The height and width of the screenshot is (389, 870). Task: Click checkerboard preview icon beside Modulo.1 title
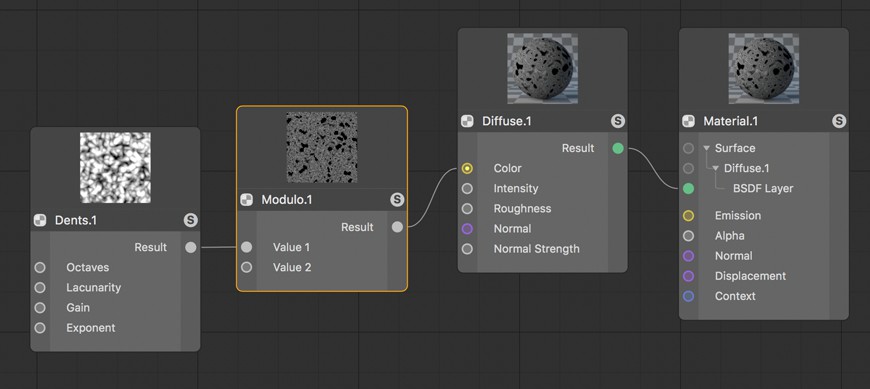[x=246, y=200]
